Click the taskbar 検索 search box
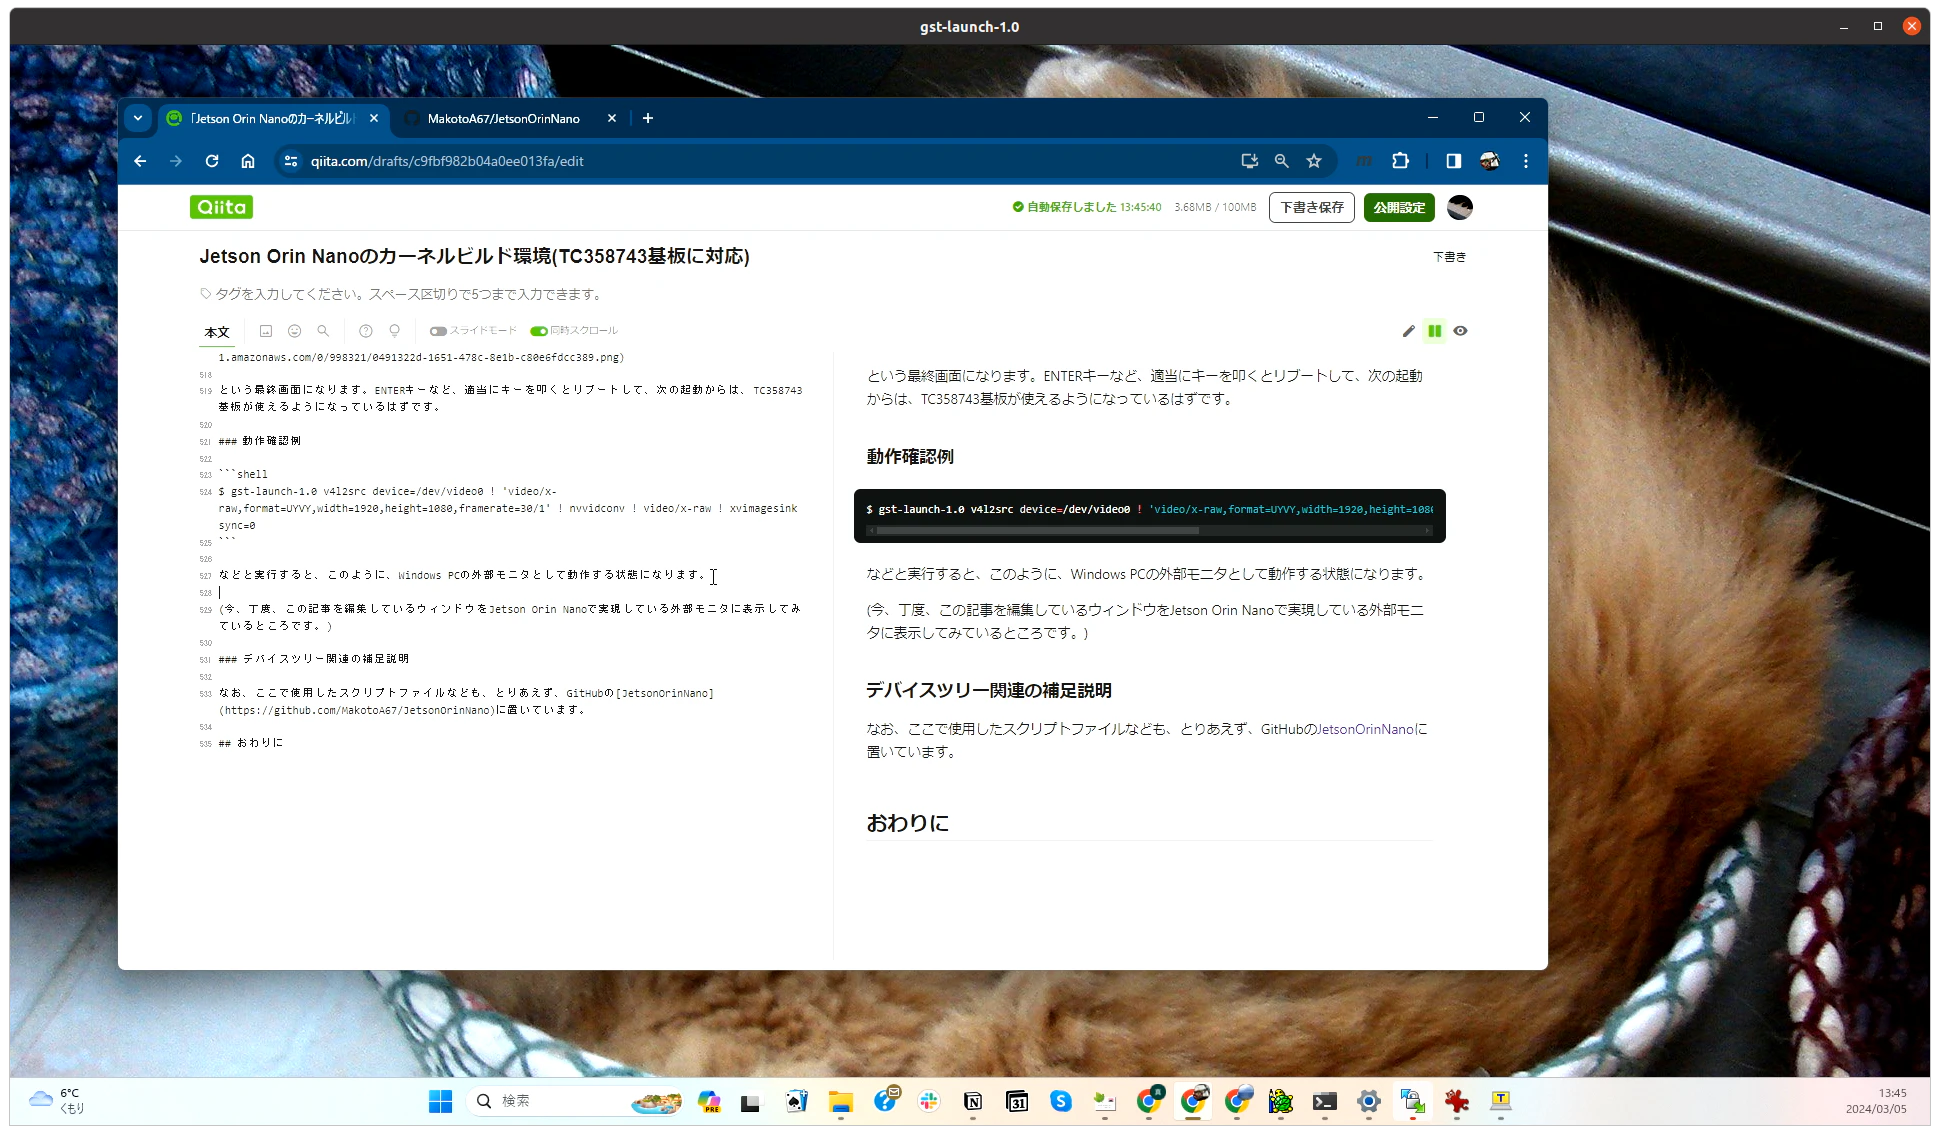This screenshot has height=1135, width=1940. coord(574,1101)
